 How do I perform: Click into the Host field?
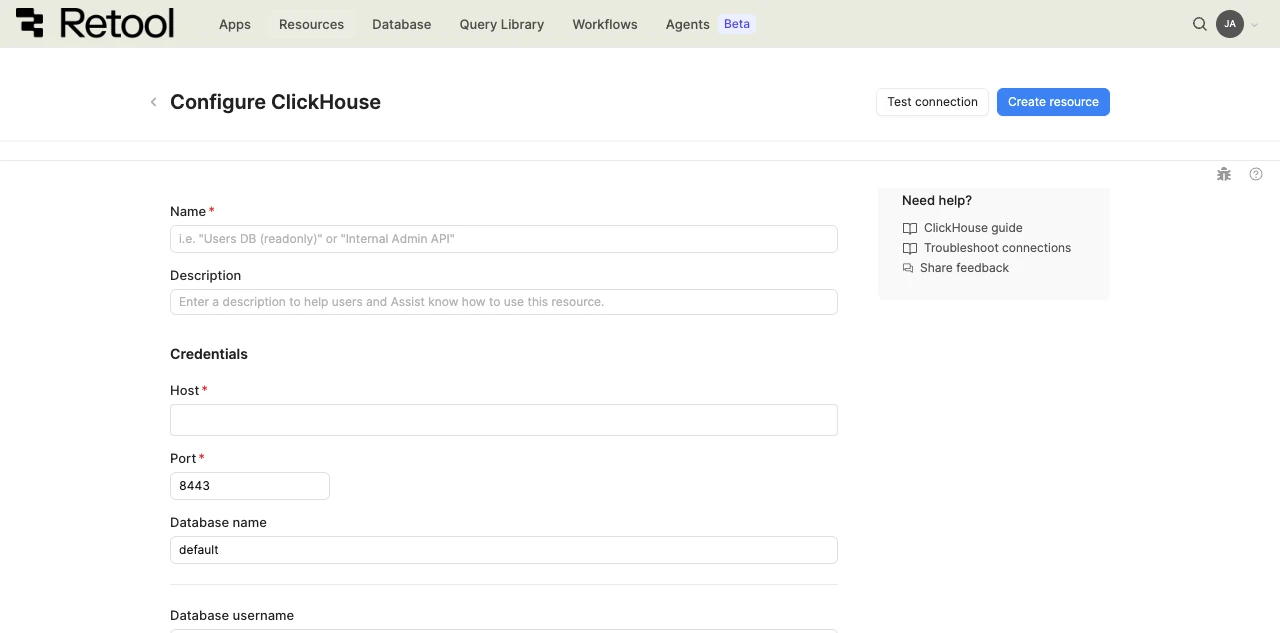click(503, 420)
